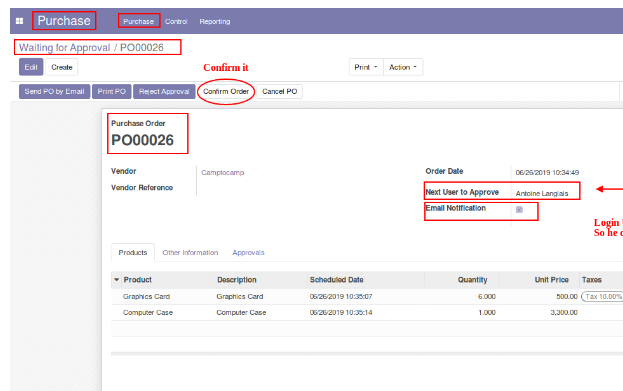Open the Control menu
Viewport: 623px width, 391px height.
(176, 21)
